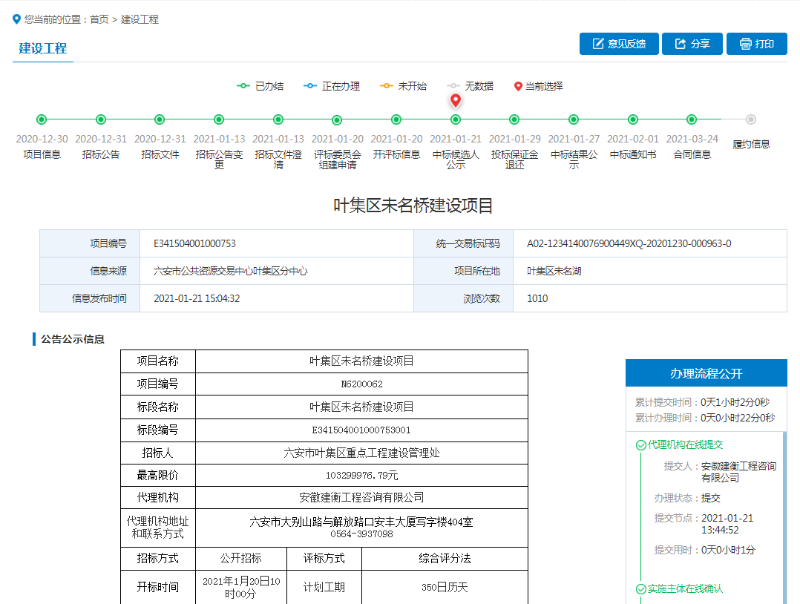Click submit time 2021-01-21 13:44:52
The width and height of the screenshot is (800, 604).
coord(727,524)
